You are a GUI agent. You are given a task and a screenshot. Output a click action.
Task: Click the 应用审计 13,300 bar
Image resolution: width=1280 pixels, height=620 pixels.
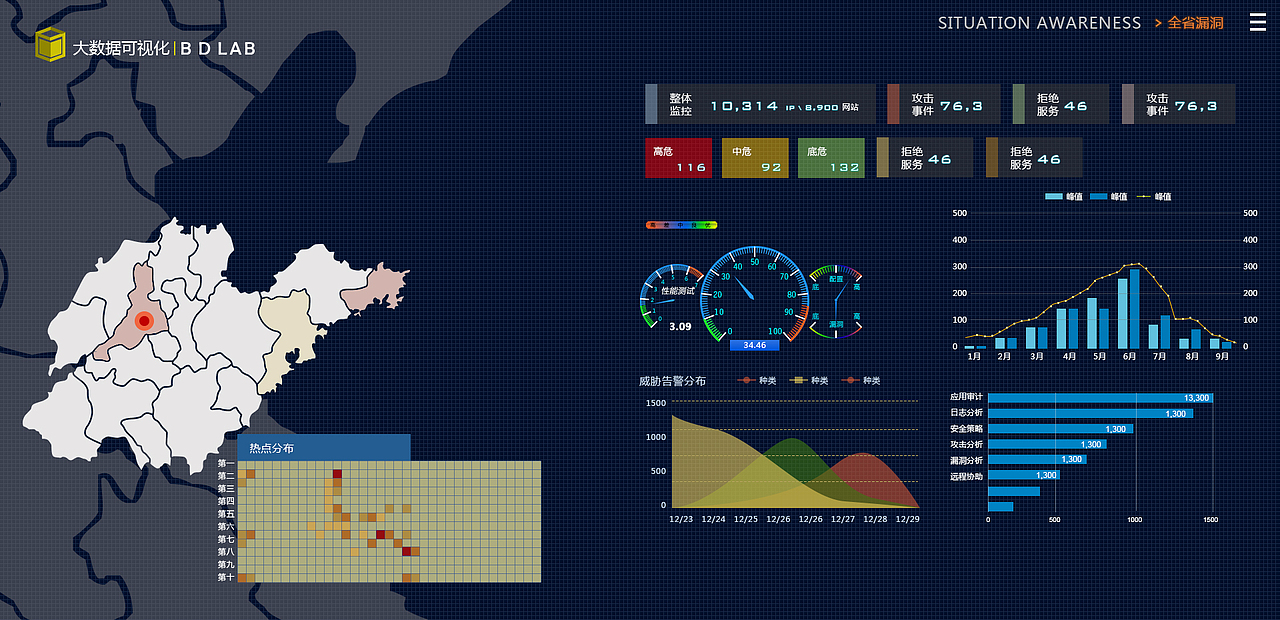[1100, 398]
